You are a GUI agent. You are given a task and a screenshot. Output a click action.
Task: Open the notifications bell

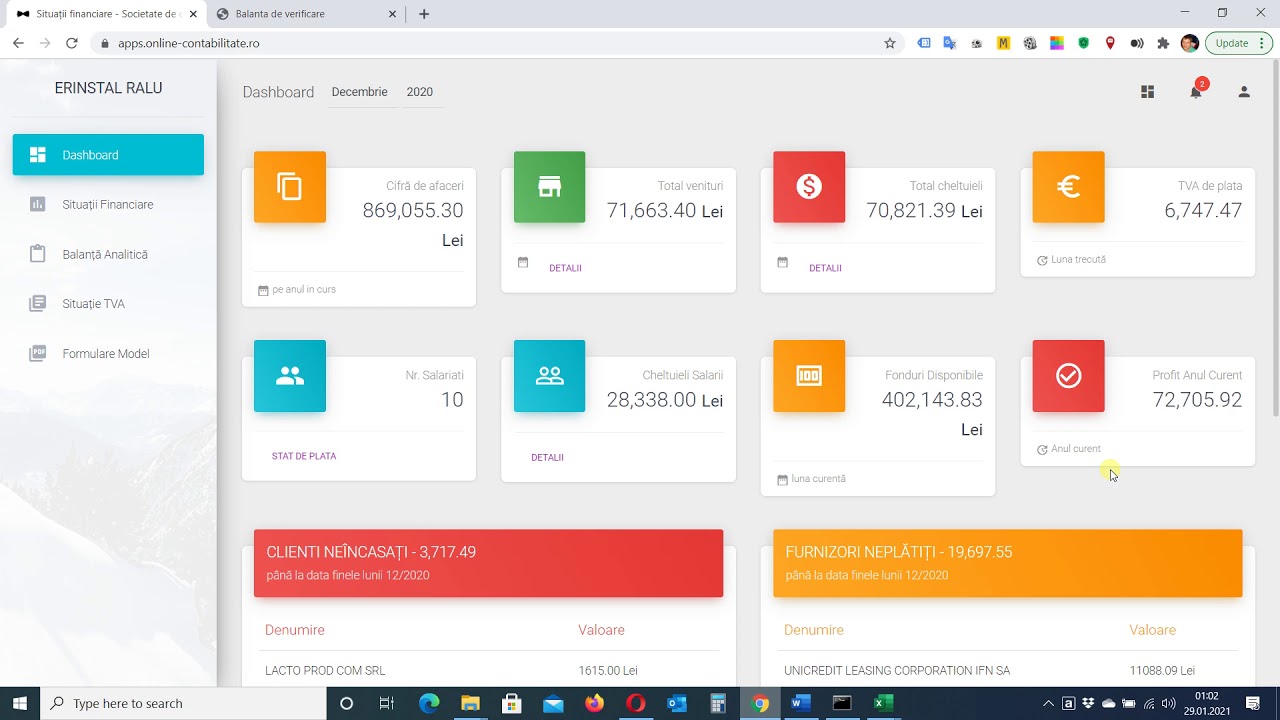coord(1195,92)
